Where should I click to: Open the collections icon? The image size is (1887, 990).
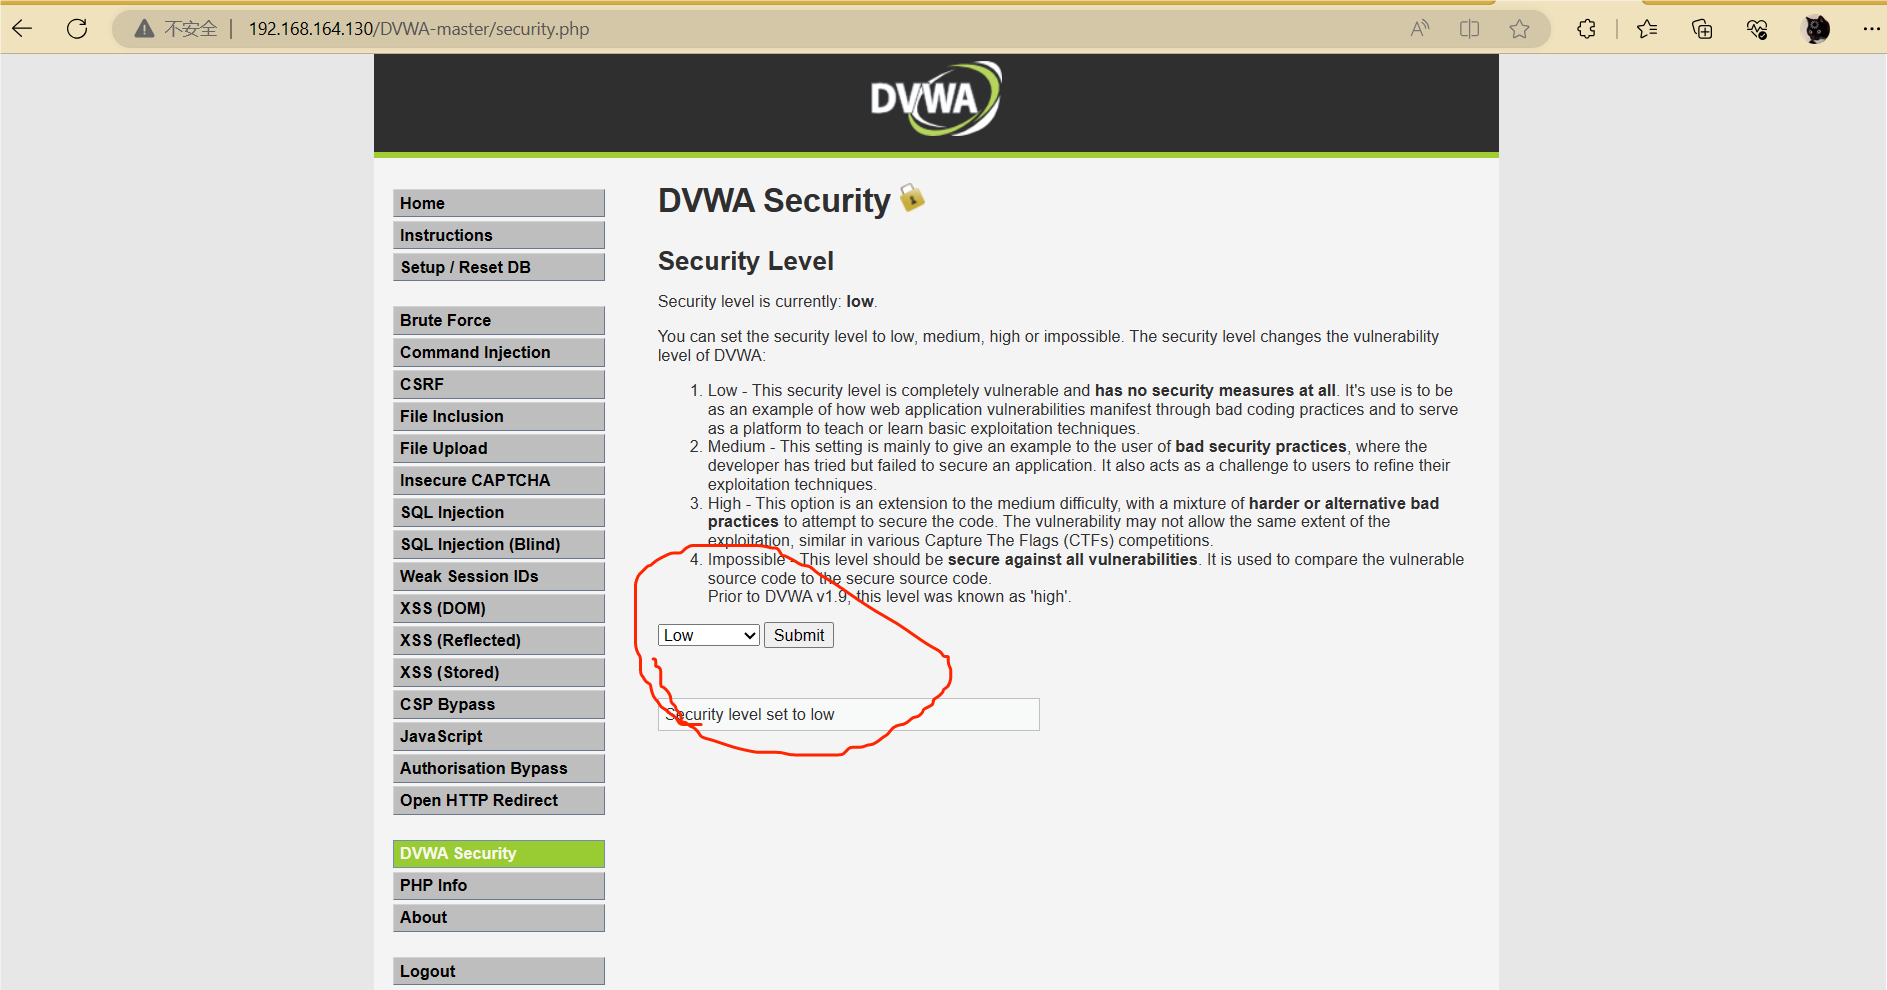click(1702, 29)
